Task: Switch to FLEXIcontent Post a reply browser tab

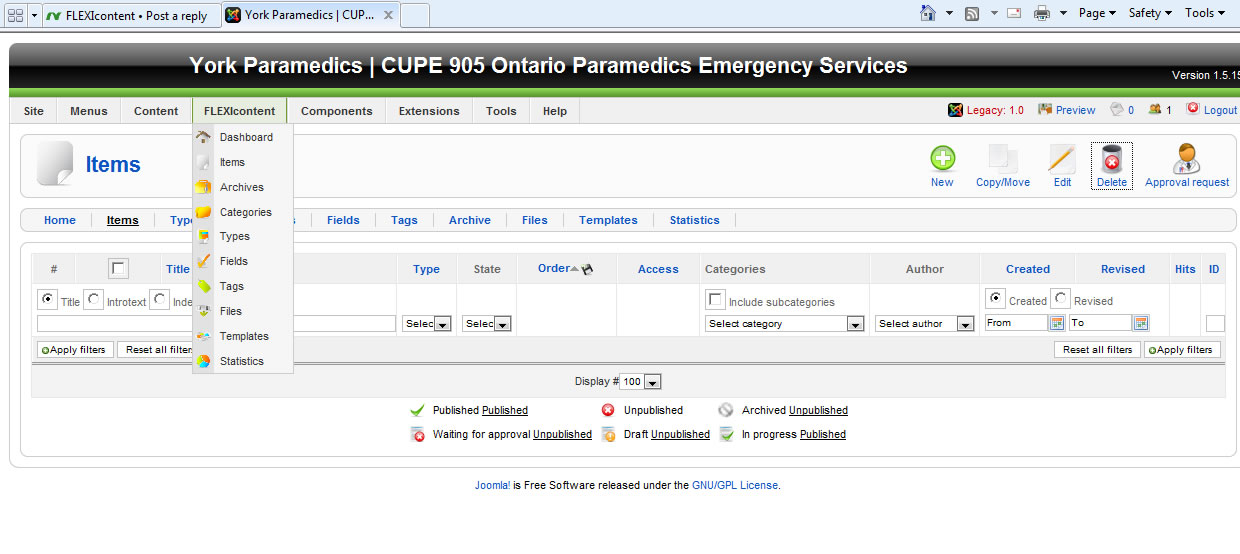Action: [x=130, y=16]
